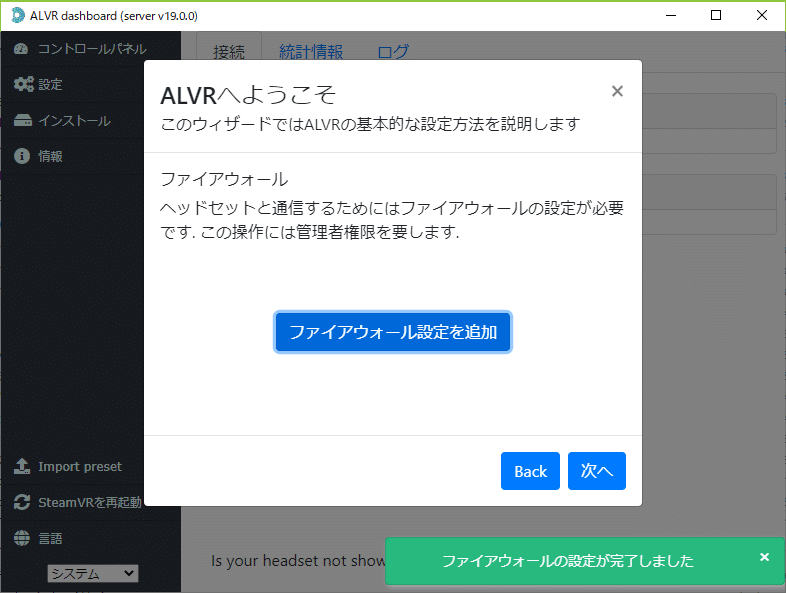Click the install drive icon in sidebar
Viewport: 786px width, 593px height.
(x=23, y=120)
